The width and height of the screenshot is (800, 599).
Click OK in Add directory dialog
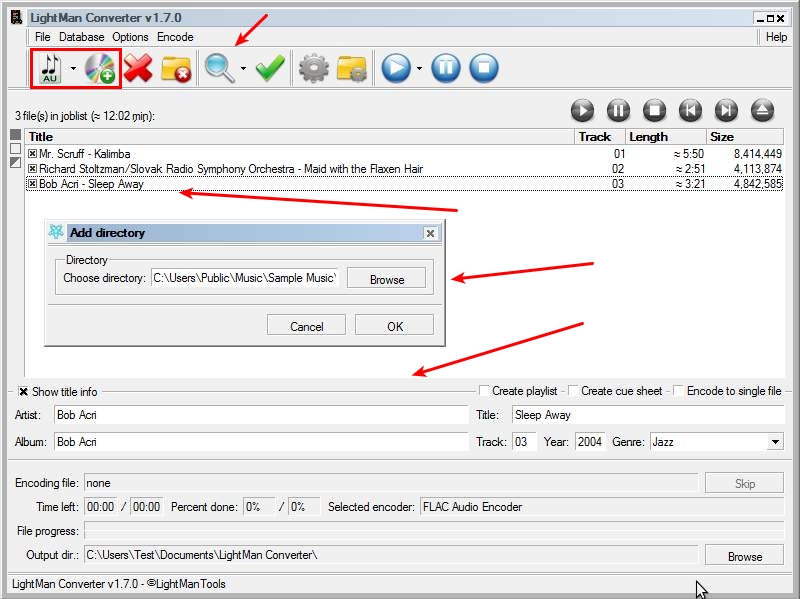pyautogui.click(x=394, y=326)
